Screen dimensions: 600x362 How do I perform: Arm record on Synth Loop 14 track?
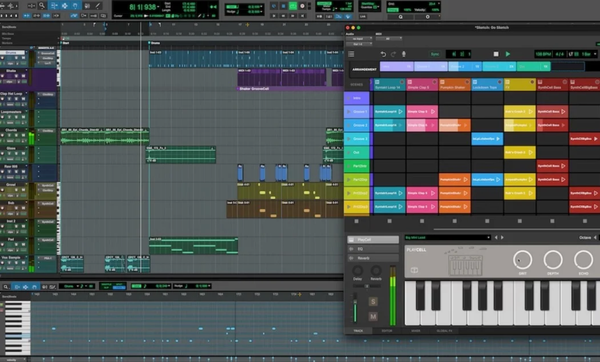click(402, 82)
